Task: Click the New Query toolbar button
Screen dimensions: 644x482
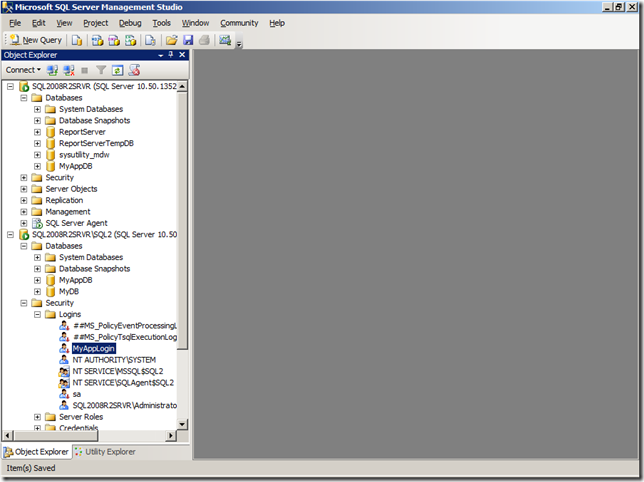Action: pos(36,40)
